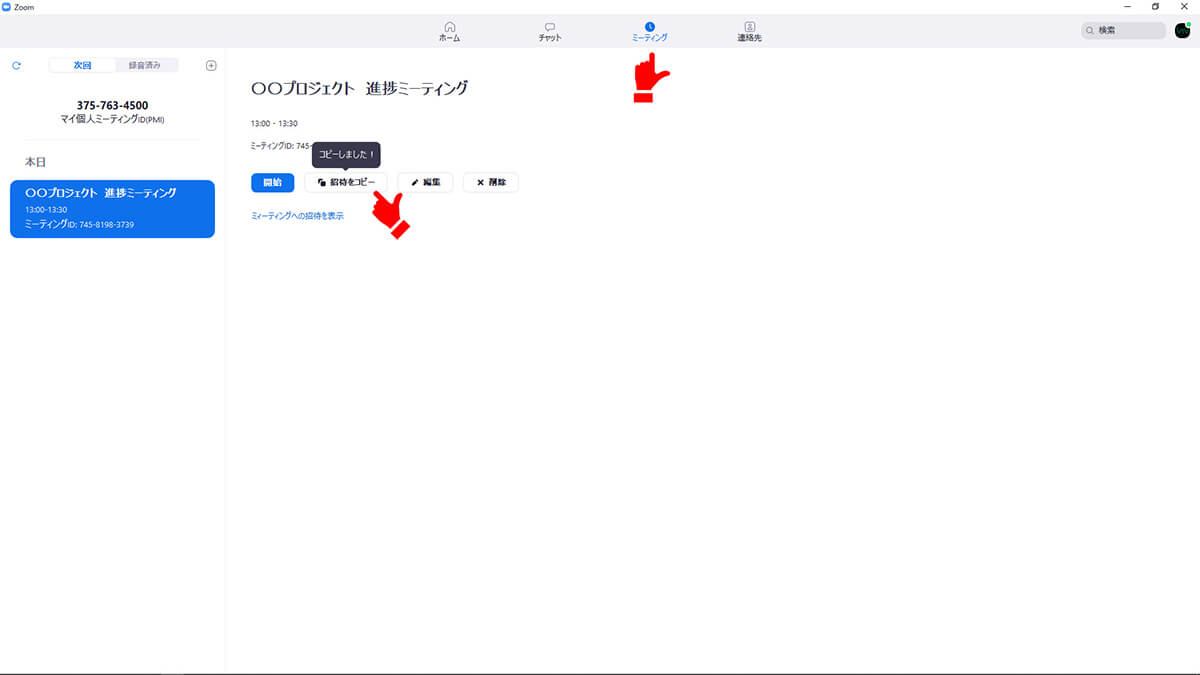Select the personal meeting ID 375-763-4500 entry
1200x675 pixels.
[x=112, y=111]
